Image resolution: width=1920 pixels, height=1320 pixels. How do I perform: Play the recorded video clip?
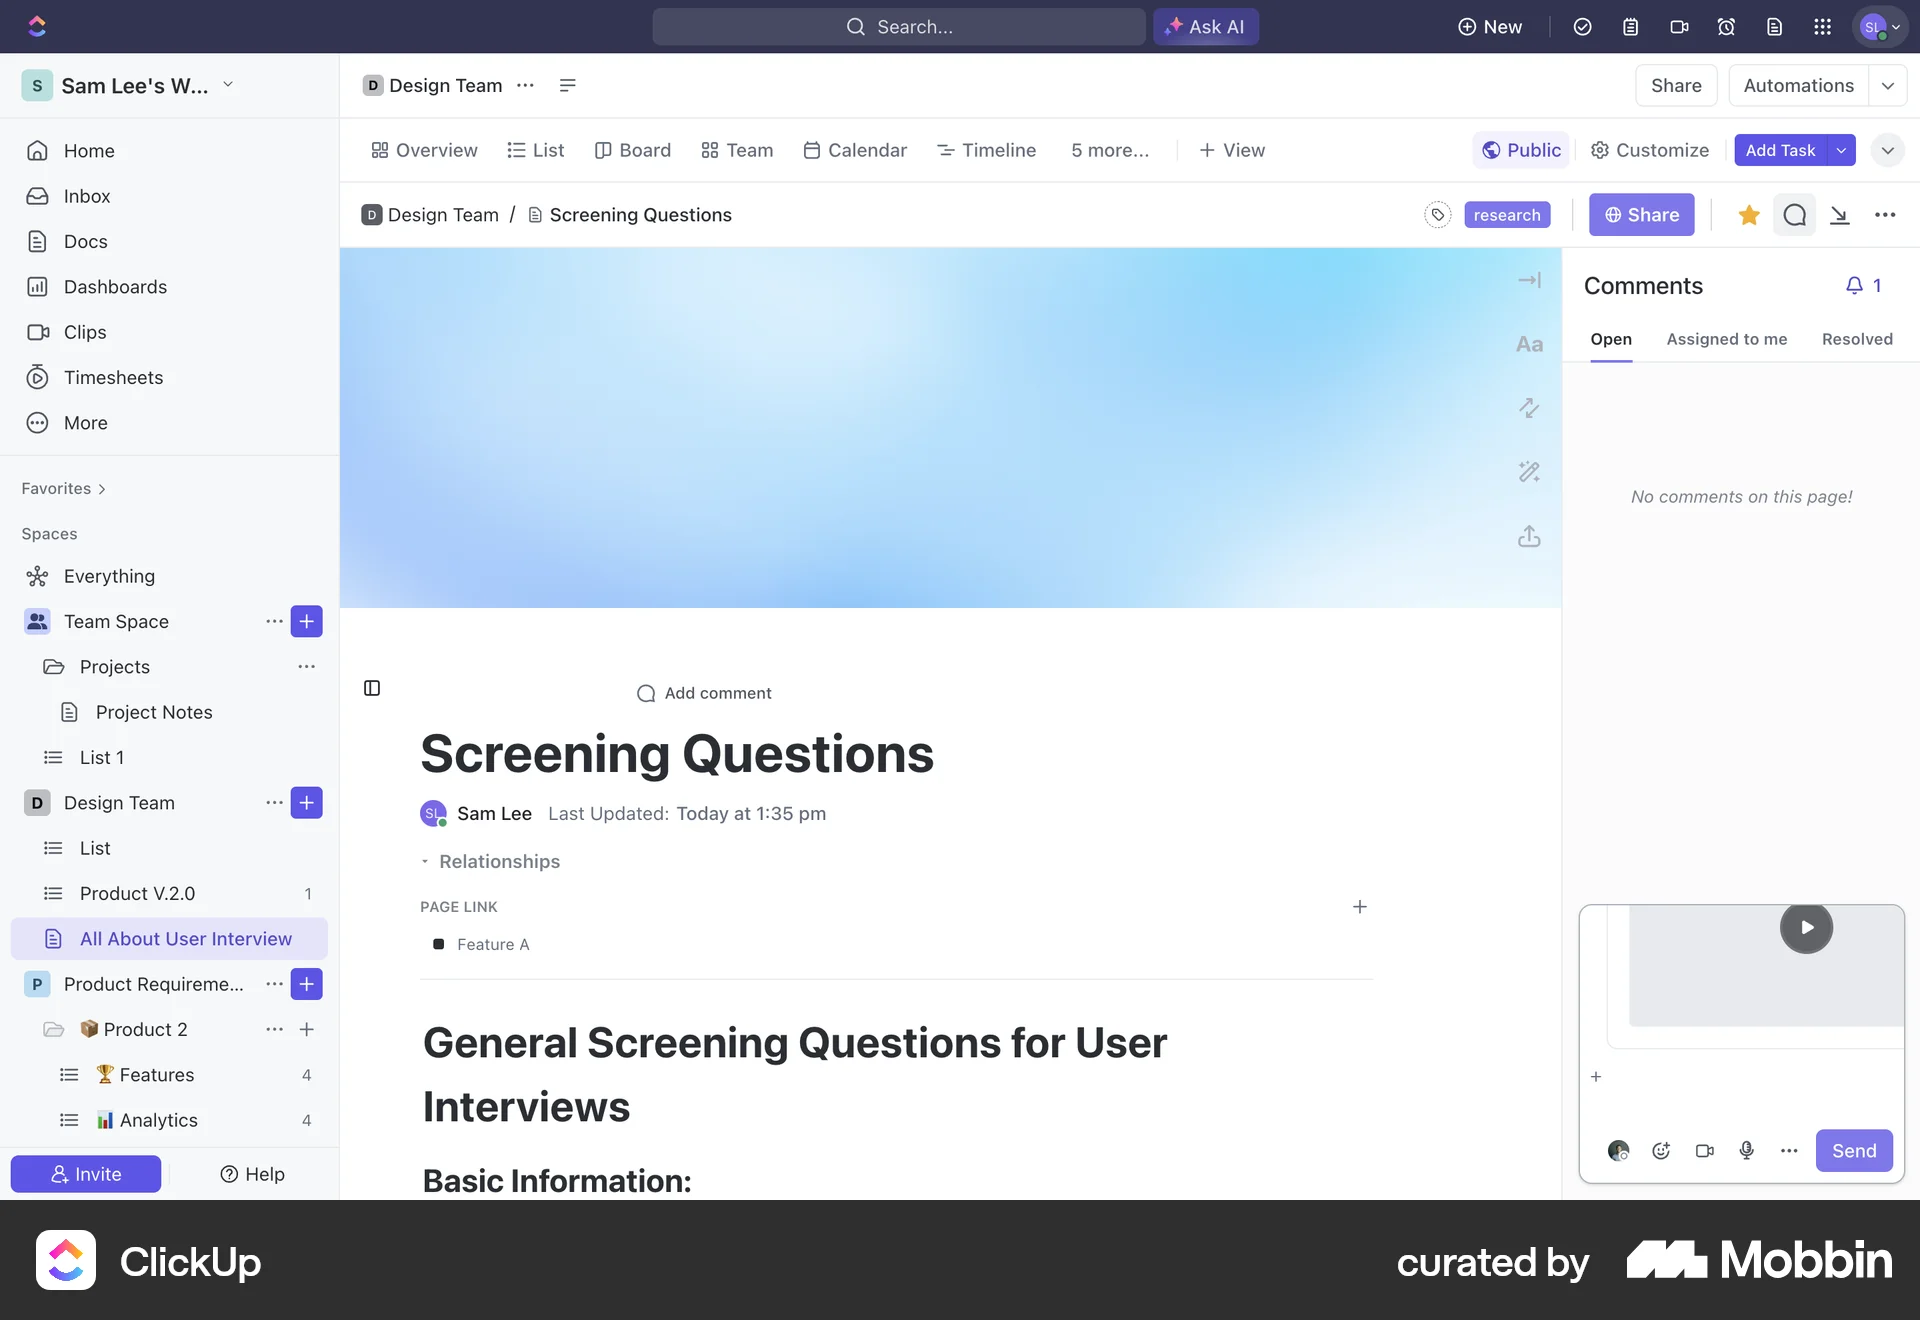[1806, 927]
